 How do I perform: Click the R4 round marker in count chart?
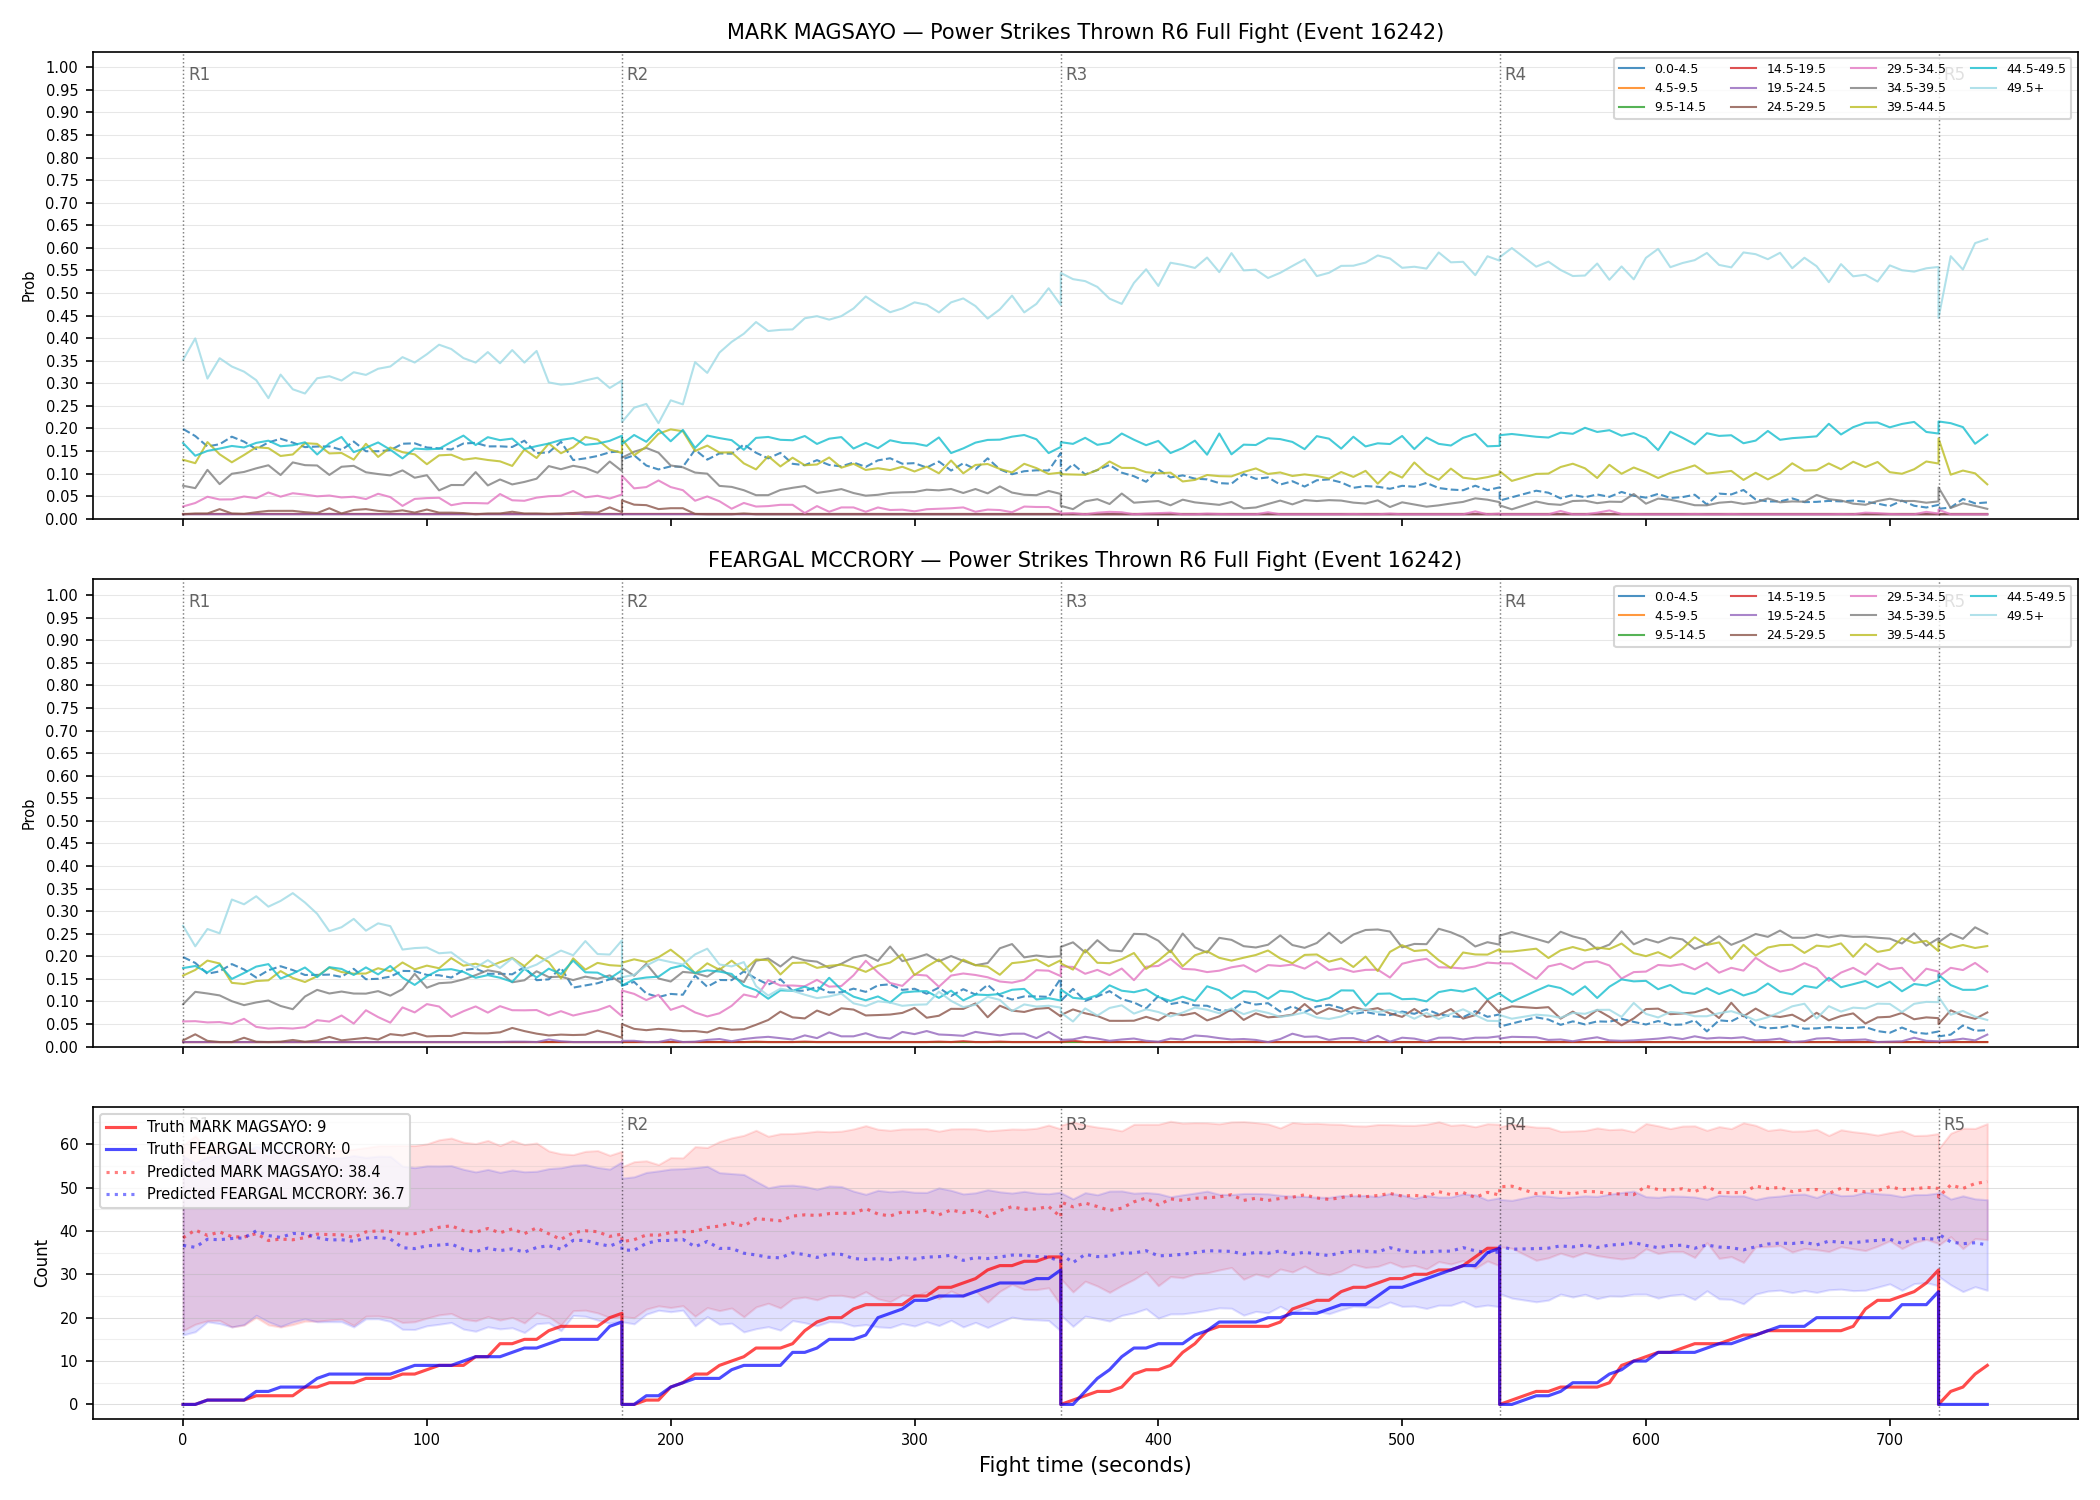pyautogui.click(x=1515, y=1124)
